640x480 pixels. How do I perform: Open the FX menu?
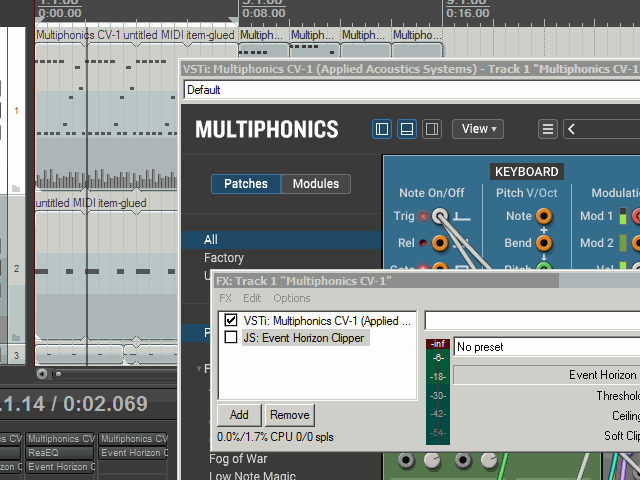(x=225, y=298)
